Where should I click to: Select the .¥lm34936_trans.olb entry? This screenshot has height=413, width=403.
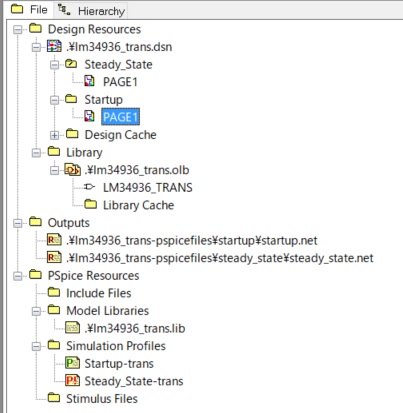point(137,170)
